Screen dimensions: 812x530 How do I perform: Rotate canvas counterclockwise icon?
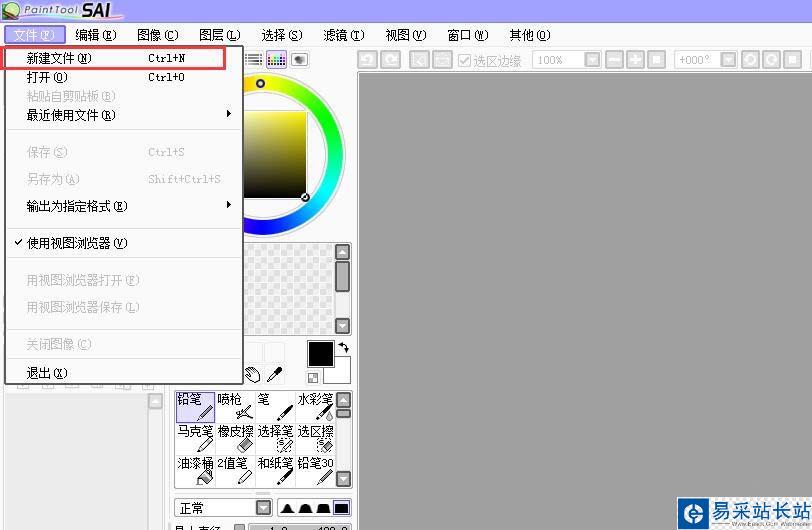pyautogui.click(x=750, y=60)
